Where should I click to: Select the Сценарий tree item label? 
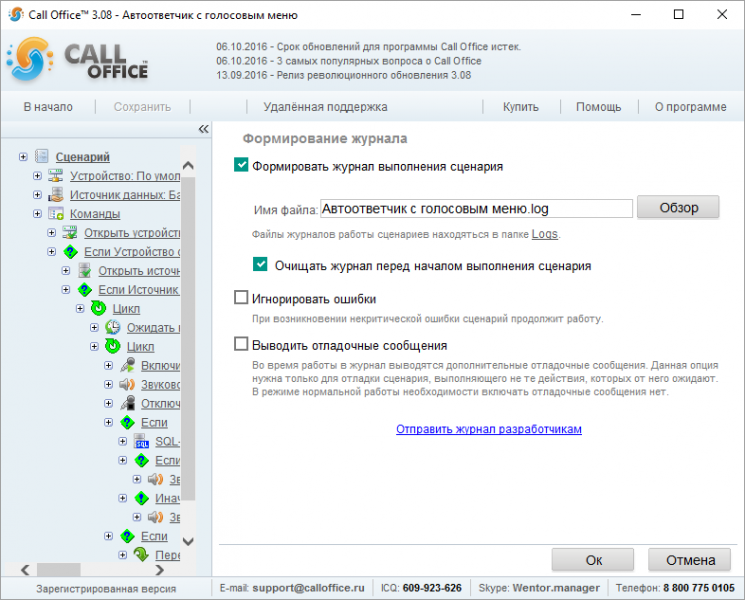[x=83, y=156]
